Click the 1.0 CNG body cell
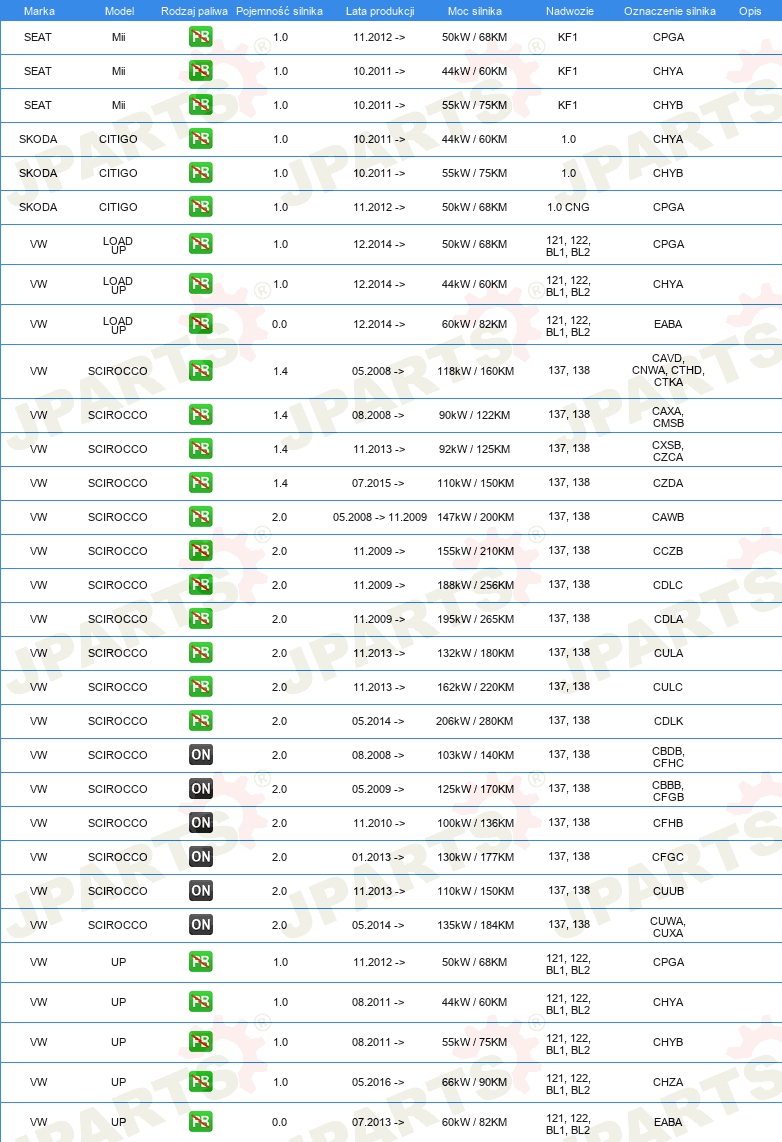The width and height of the screenshot is (782, 1142). 569,207
